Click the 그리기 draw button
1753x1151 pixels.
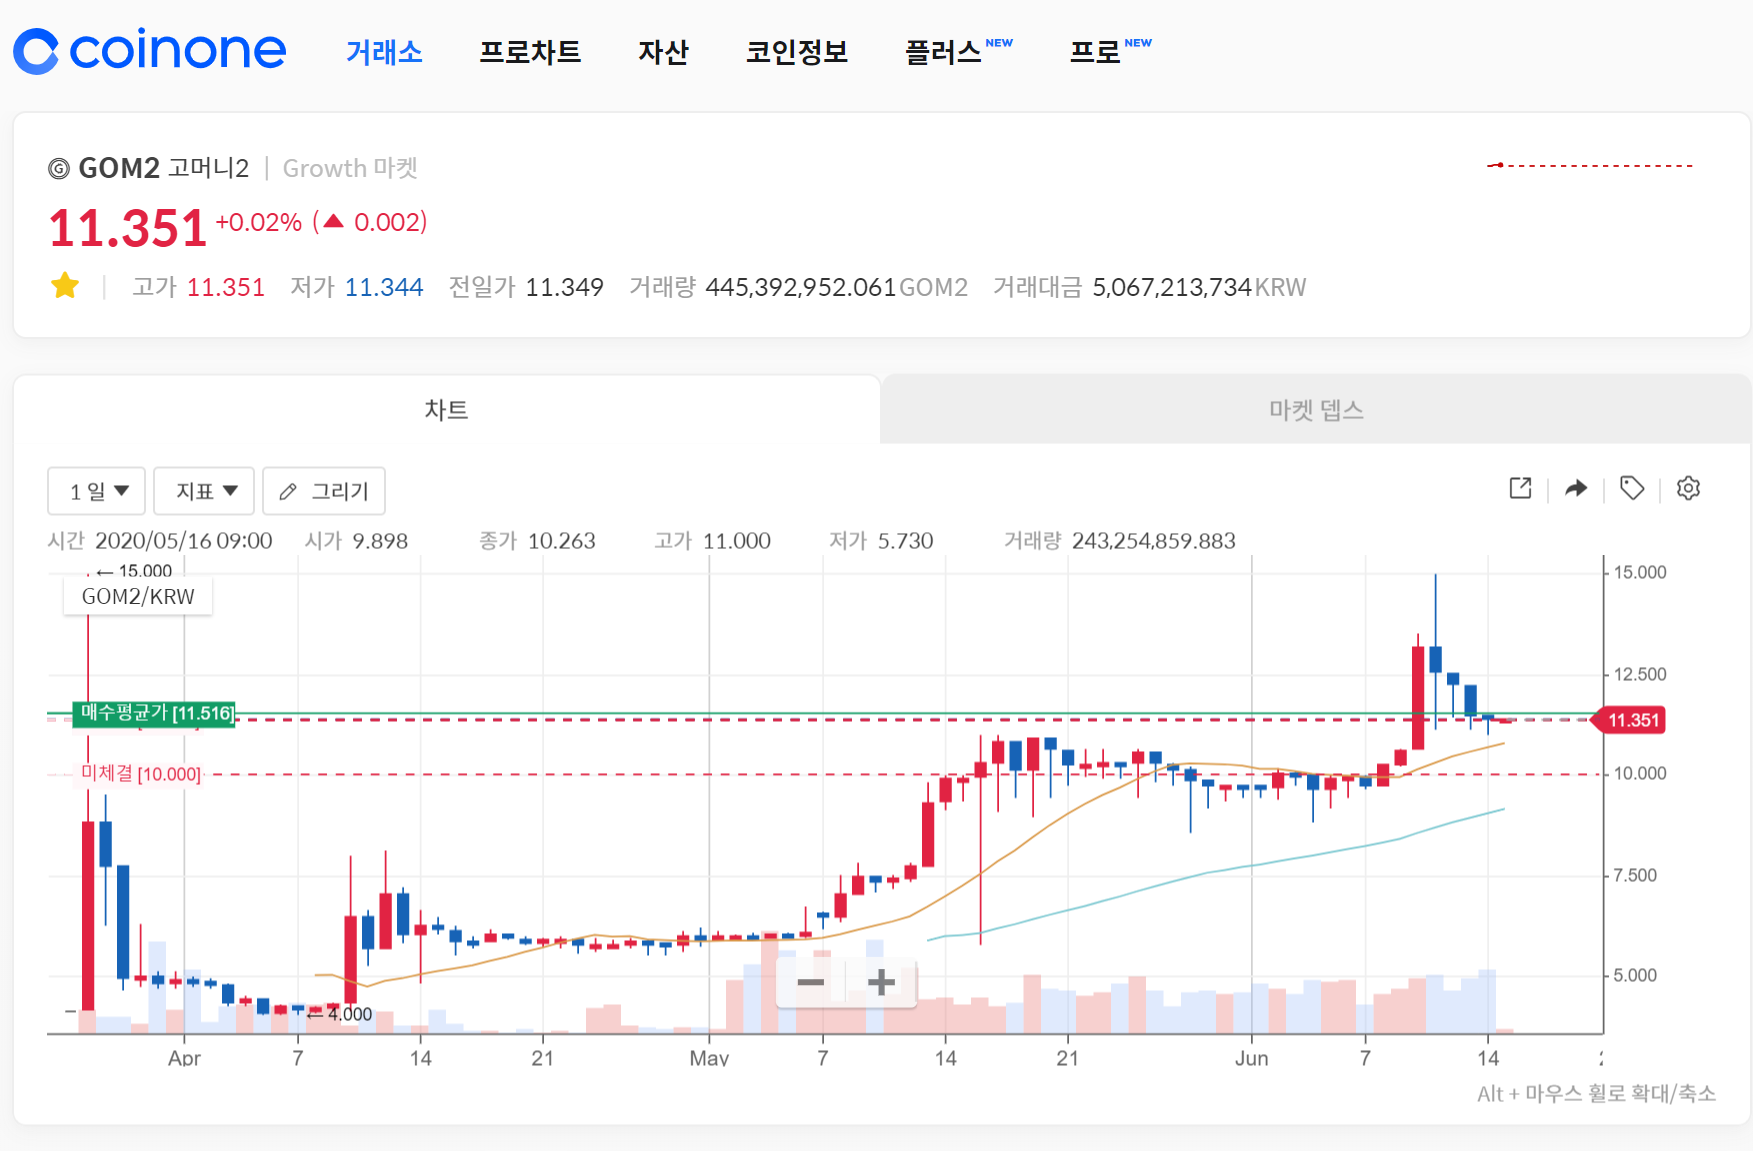[324, 491]
